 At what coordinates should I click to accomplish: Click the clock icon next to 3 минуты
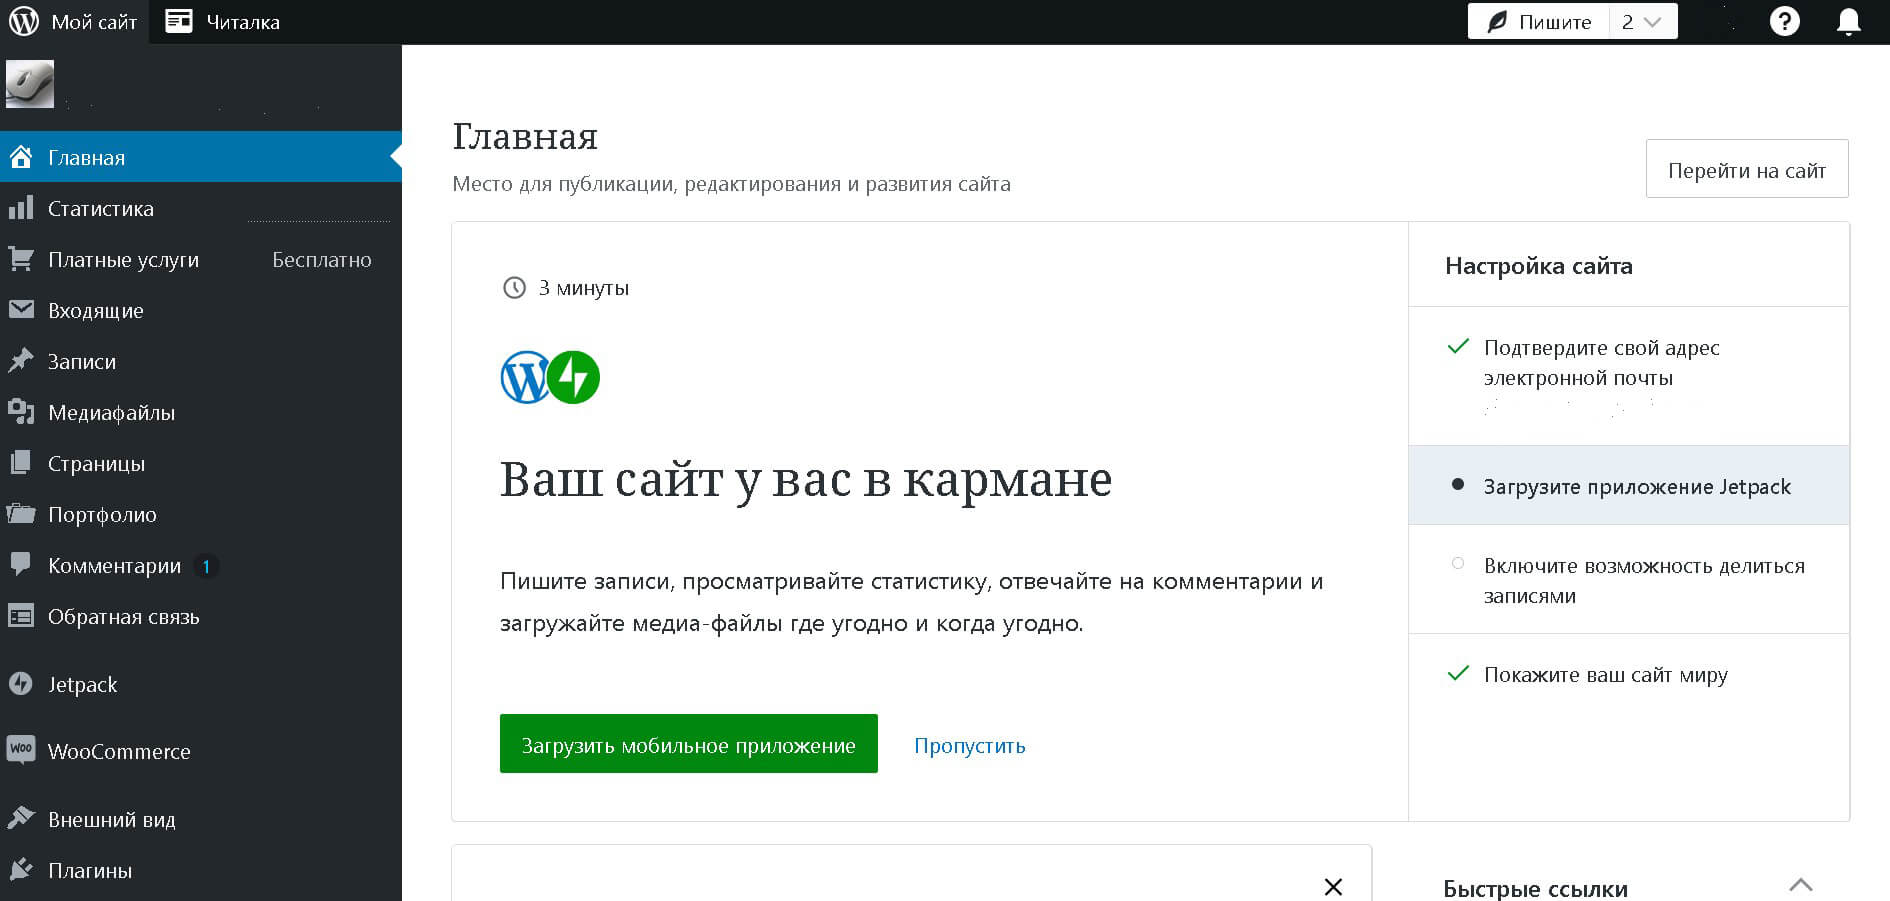(x=514, y=288)
